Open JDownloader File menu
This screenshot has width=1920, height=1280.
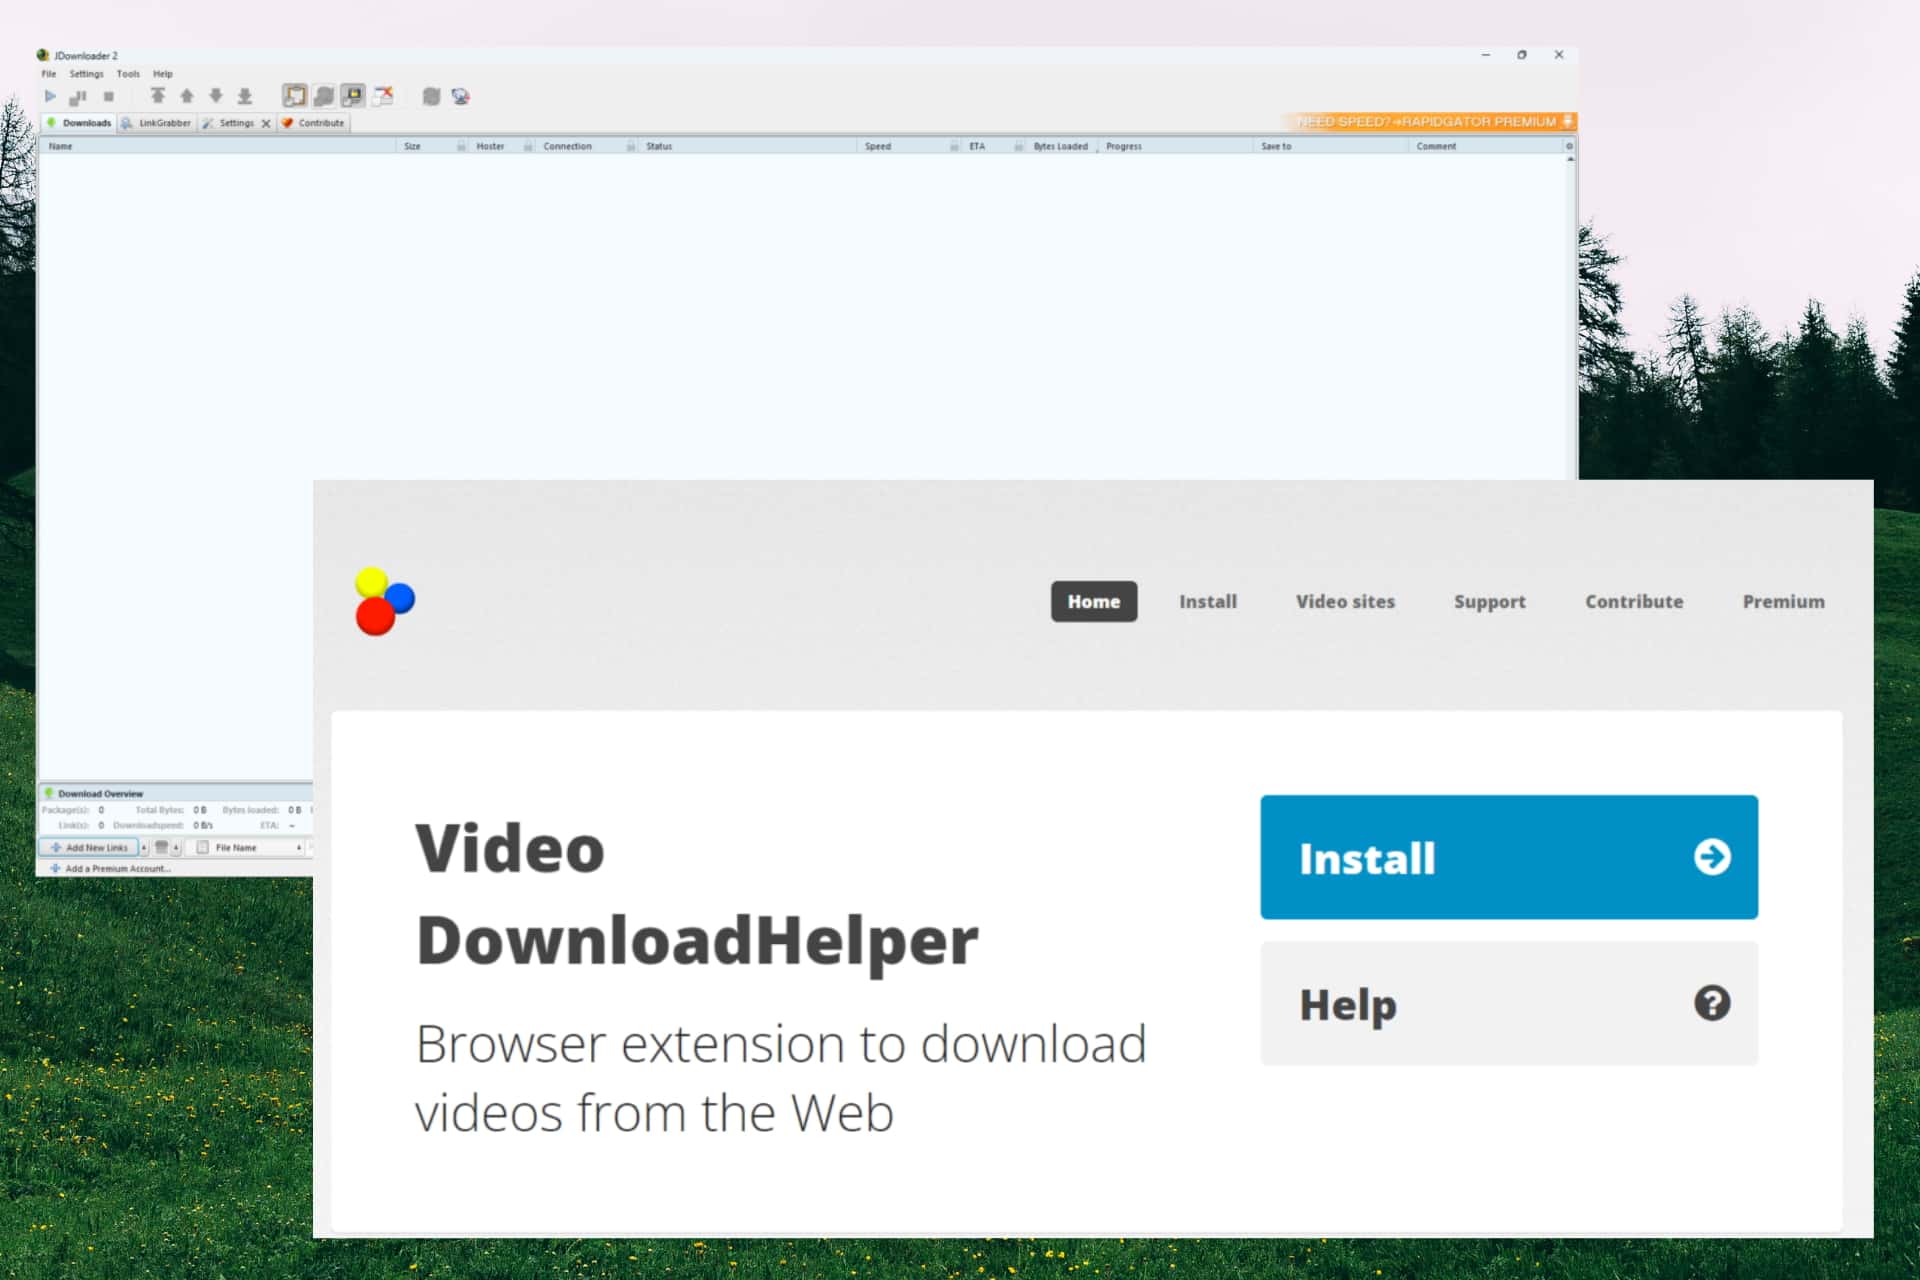point(48,74)
